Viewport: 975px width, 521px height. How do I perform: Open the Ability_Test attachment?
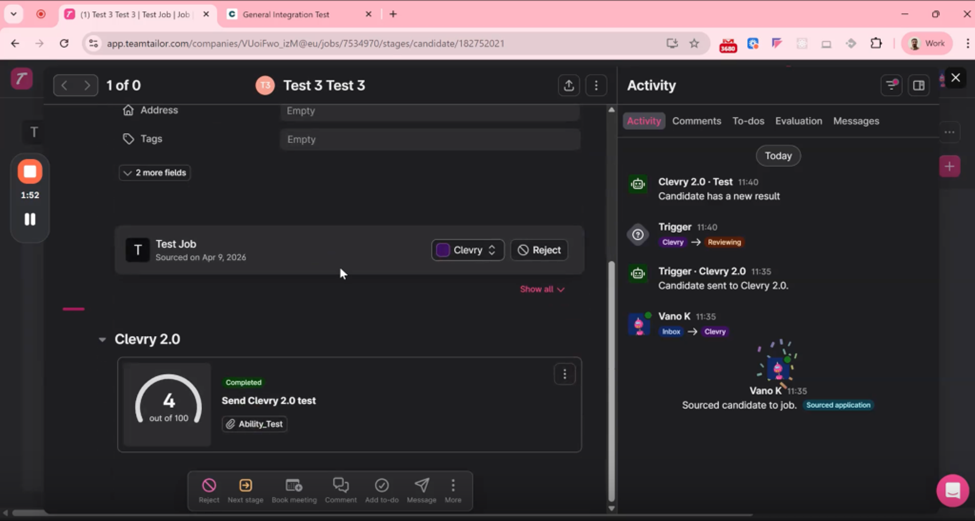(254, 424)
